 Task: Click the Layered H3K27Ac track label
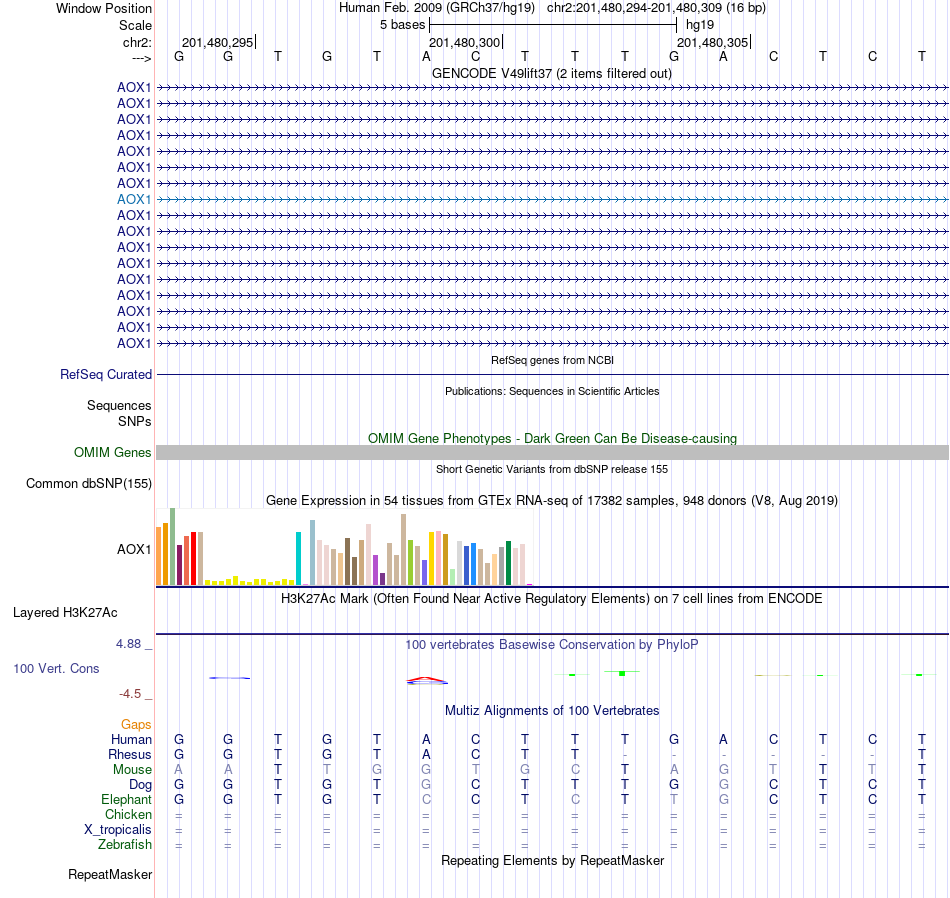(65, 613)
